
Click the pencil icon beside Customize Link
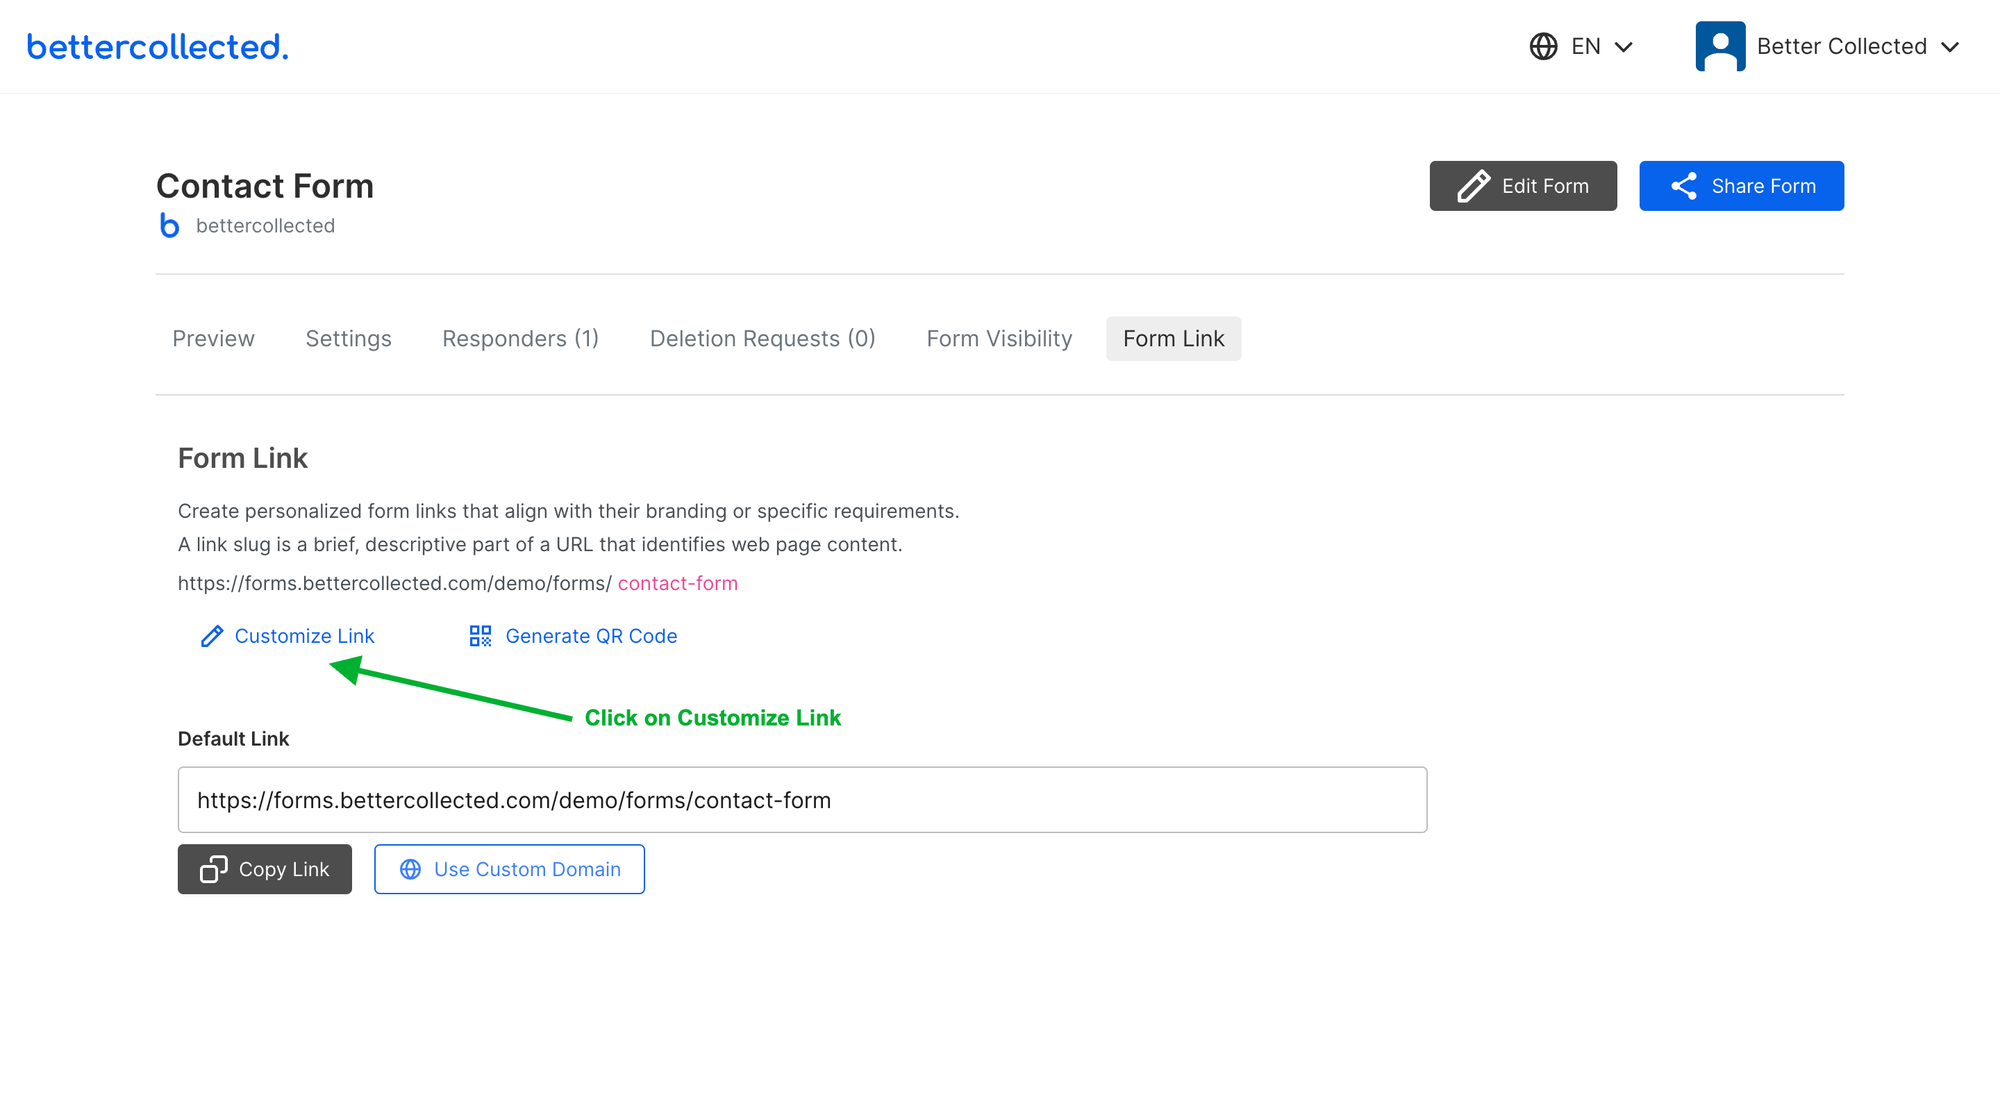(211, 636)
